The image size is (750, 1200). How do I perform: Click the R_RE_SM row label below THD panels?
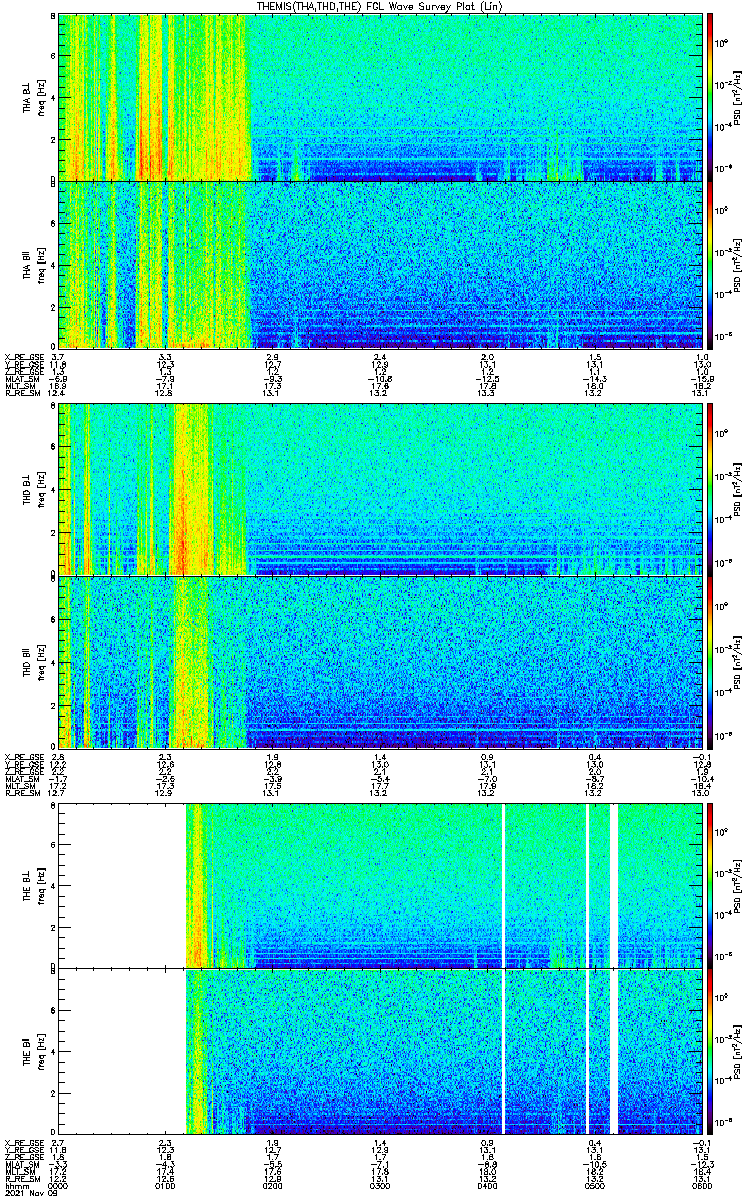tap(22, 793)
